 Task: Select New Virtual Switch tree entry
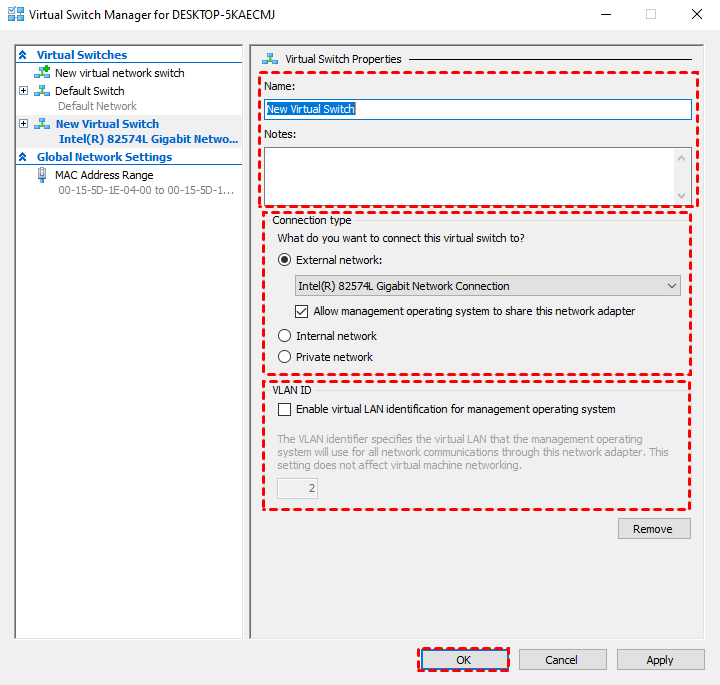pos(107,124)
